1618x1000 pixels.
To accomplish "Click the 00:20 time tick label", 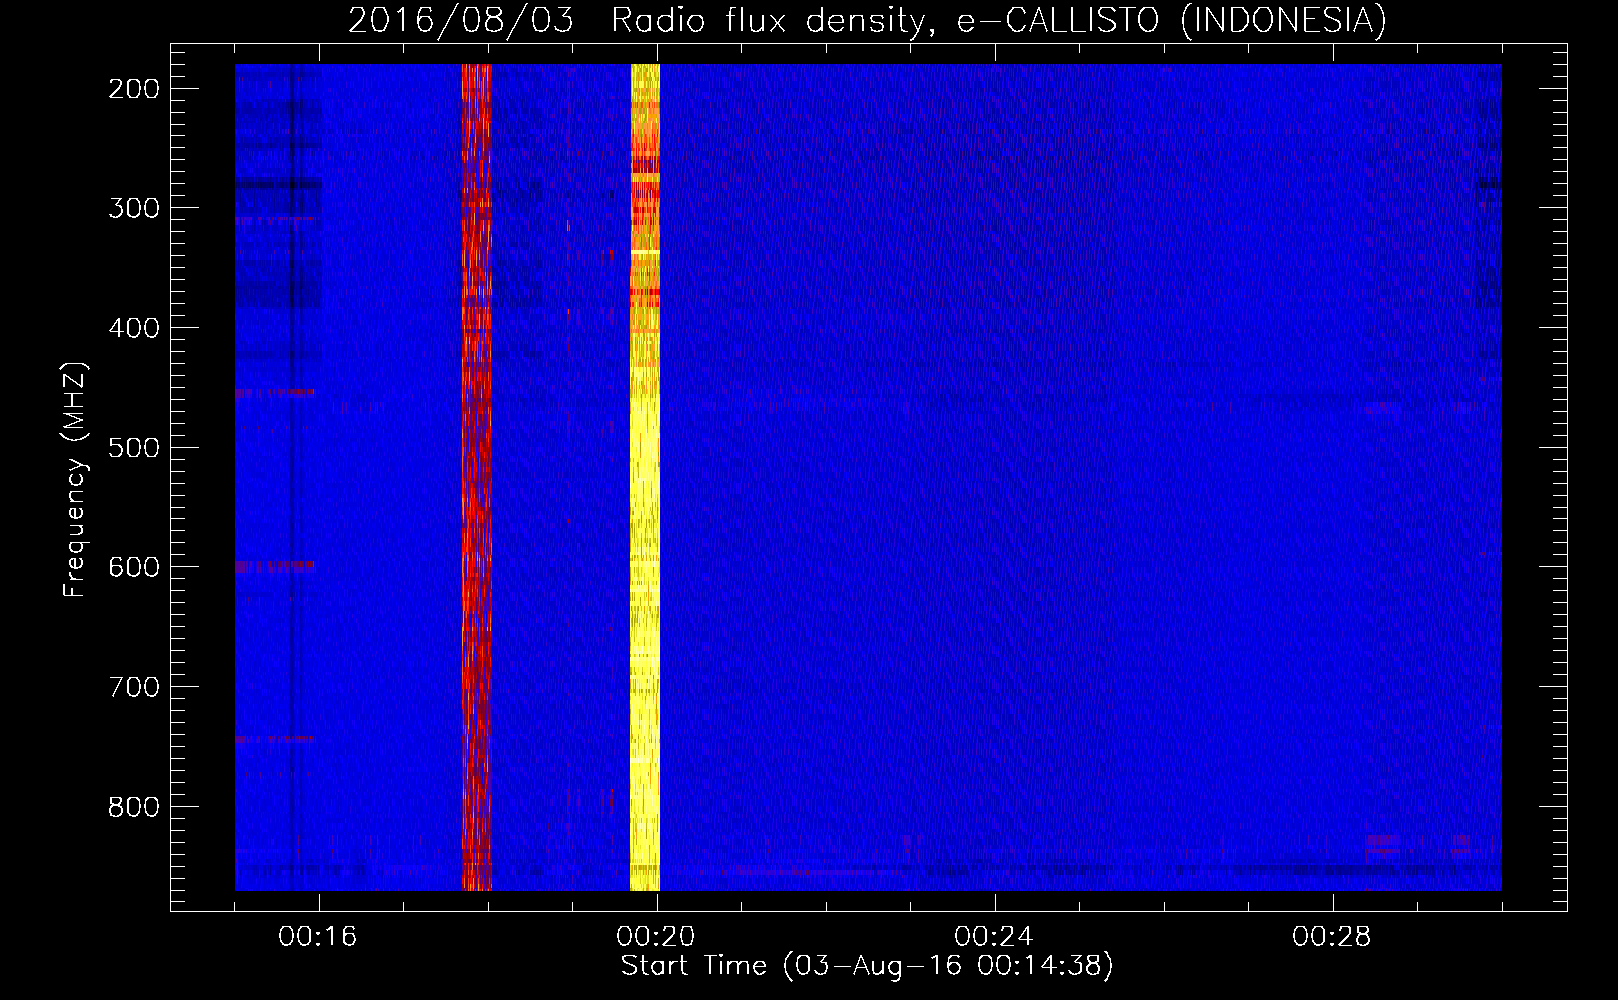I will (x=656, y=937).
